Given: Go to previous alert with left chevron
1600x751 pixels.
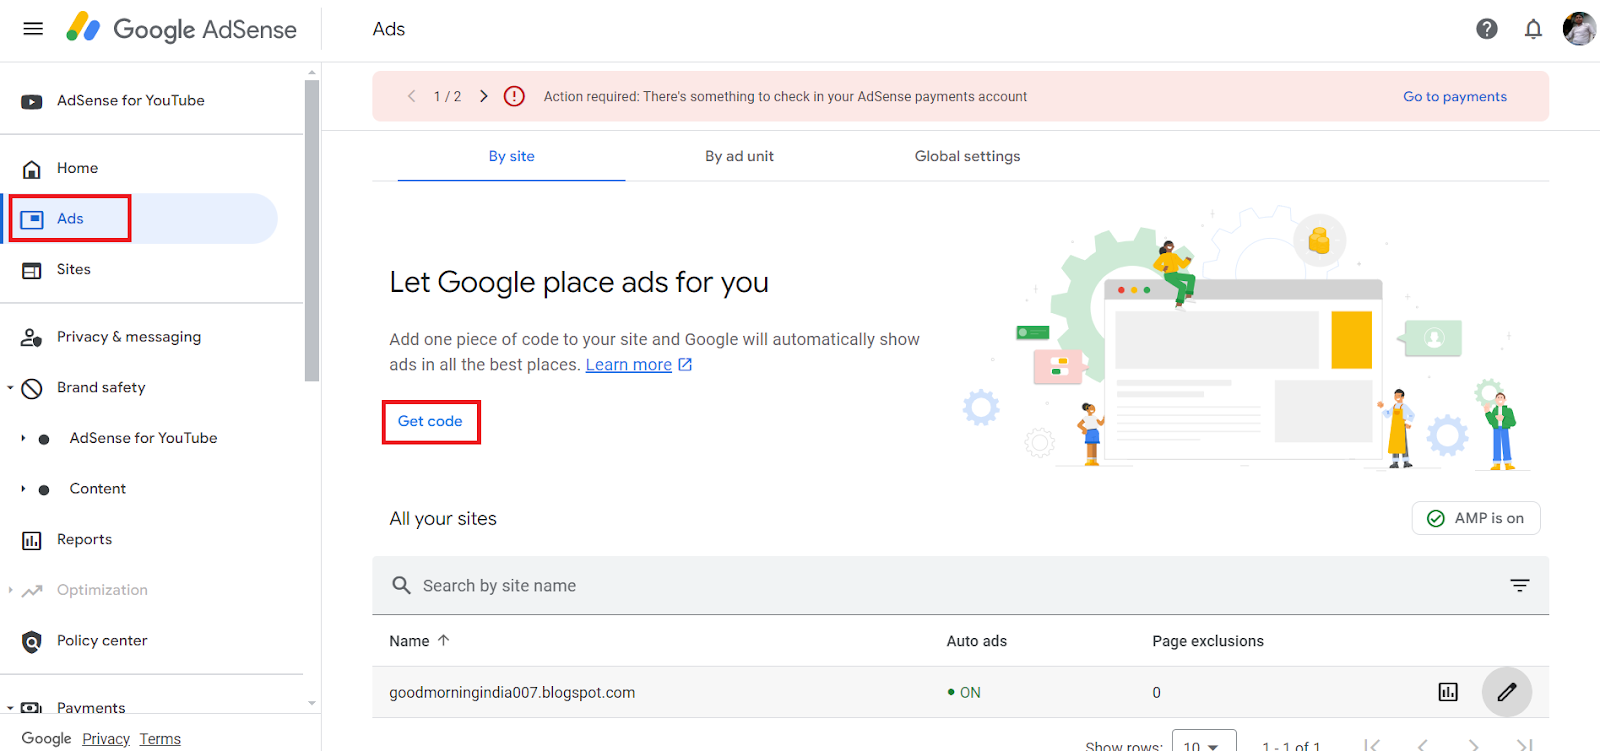Looking at the screenshot, I should click(x=411, y=96).
